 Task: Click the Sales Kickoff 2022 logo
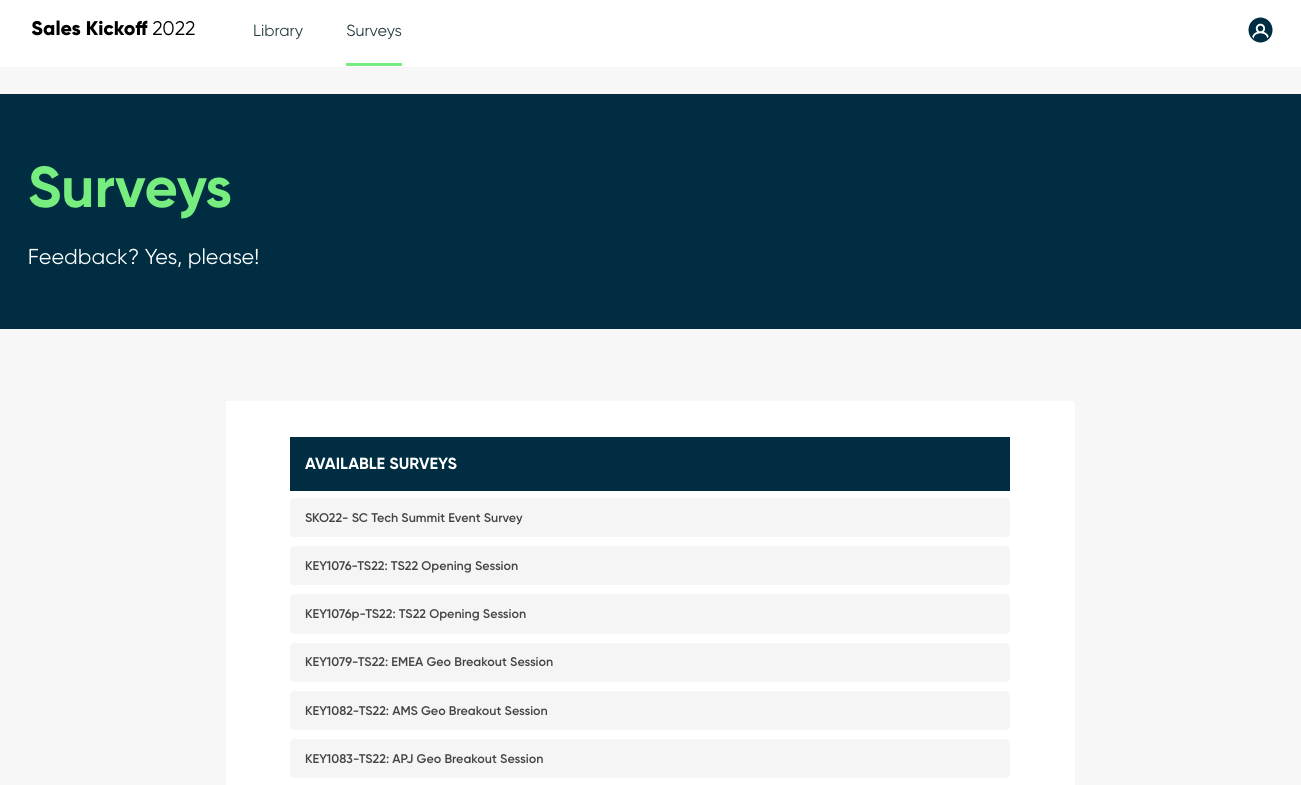pos(113,29)
